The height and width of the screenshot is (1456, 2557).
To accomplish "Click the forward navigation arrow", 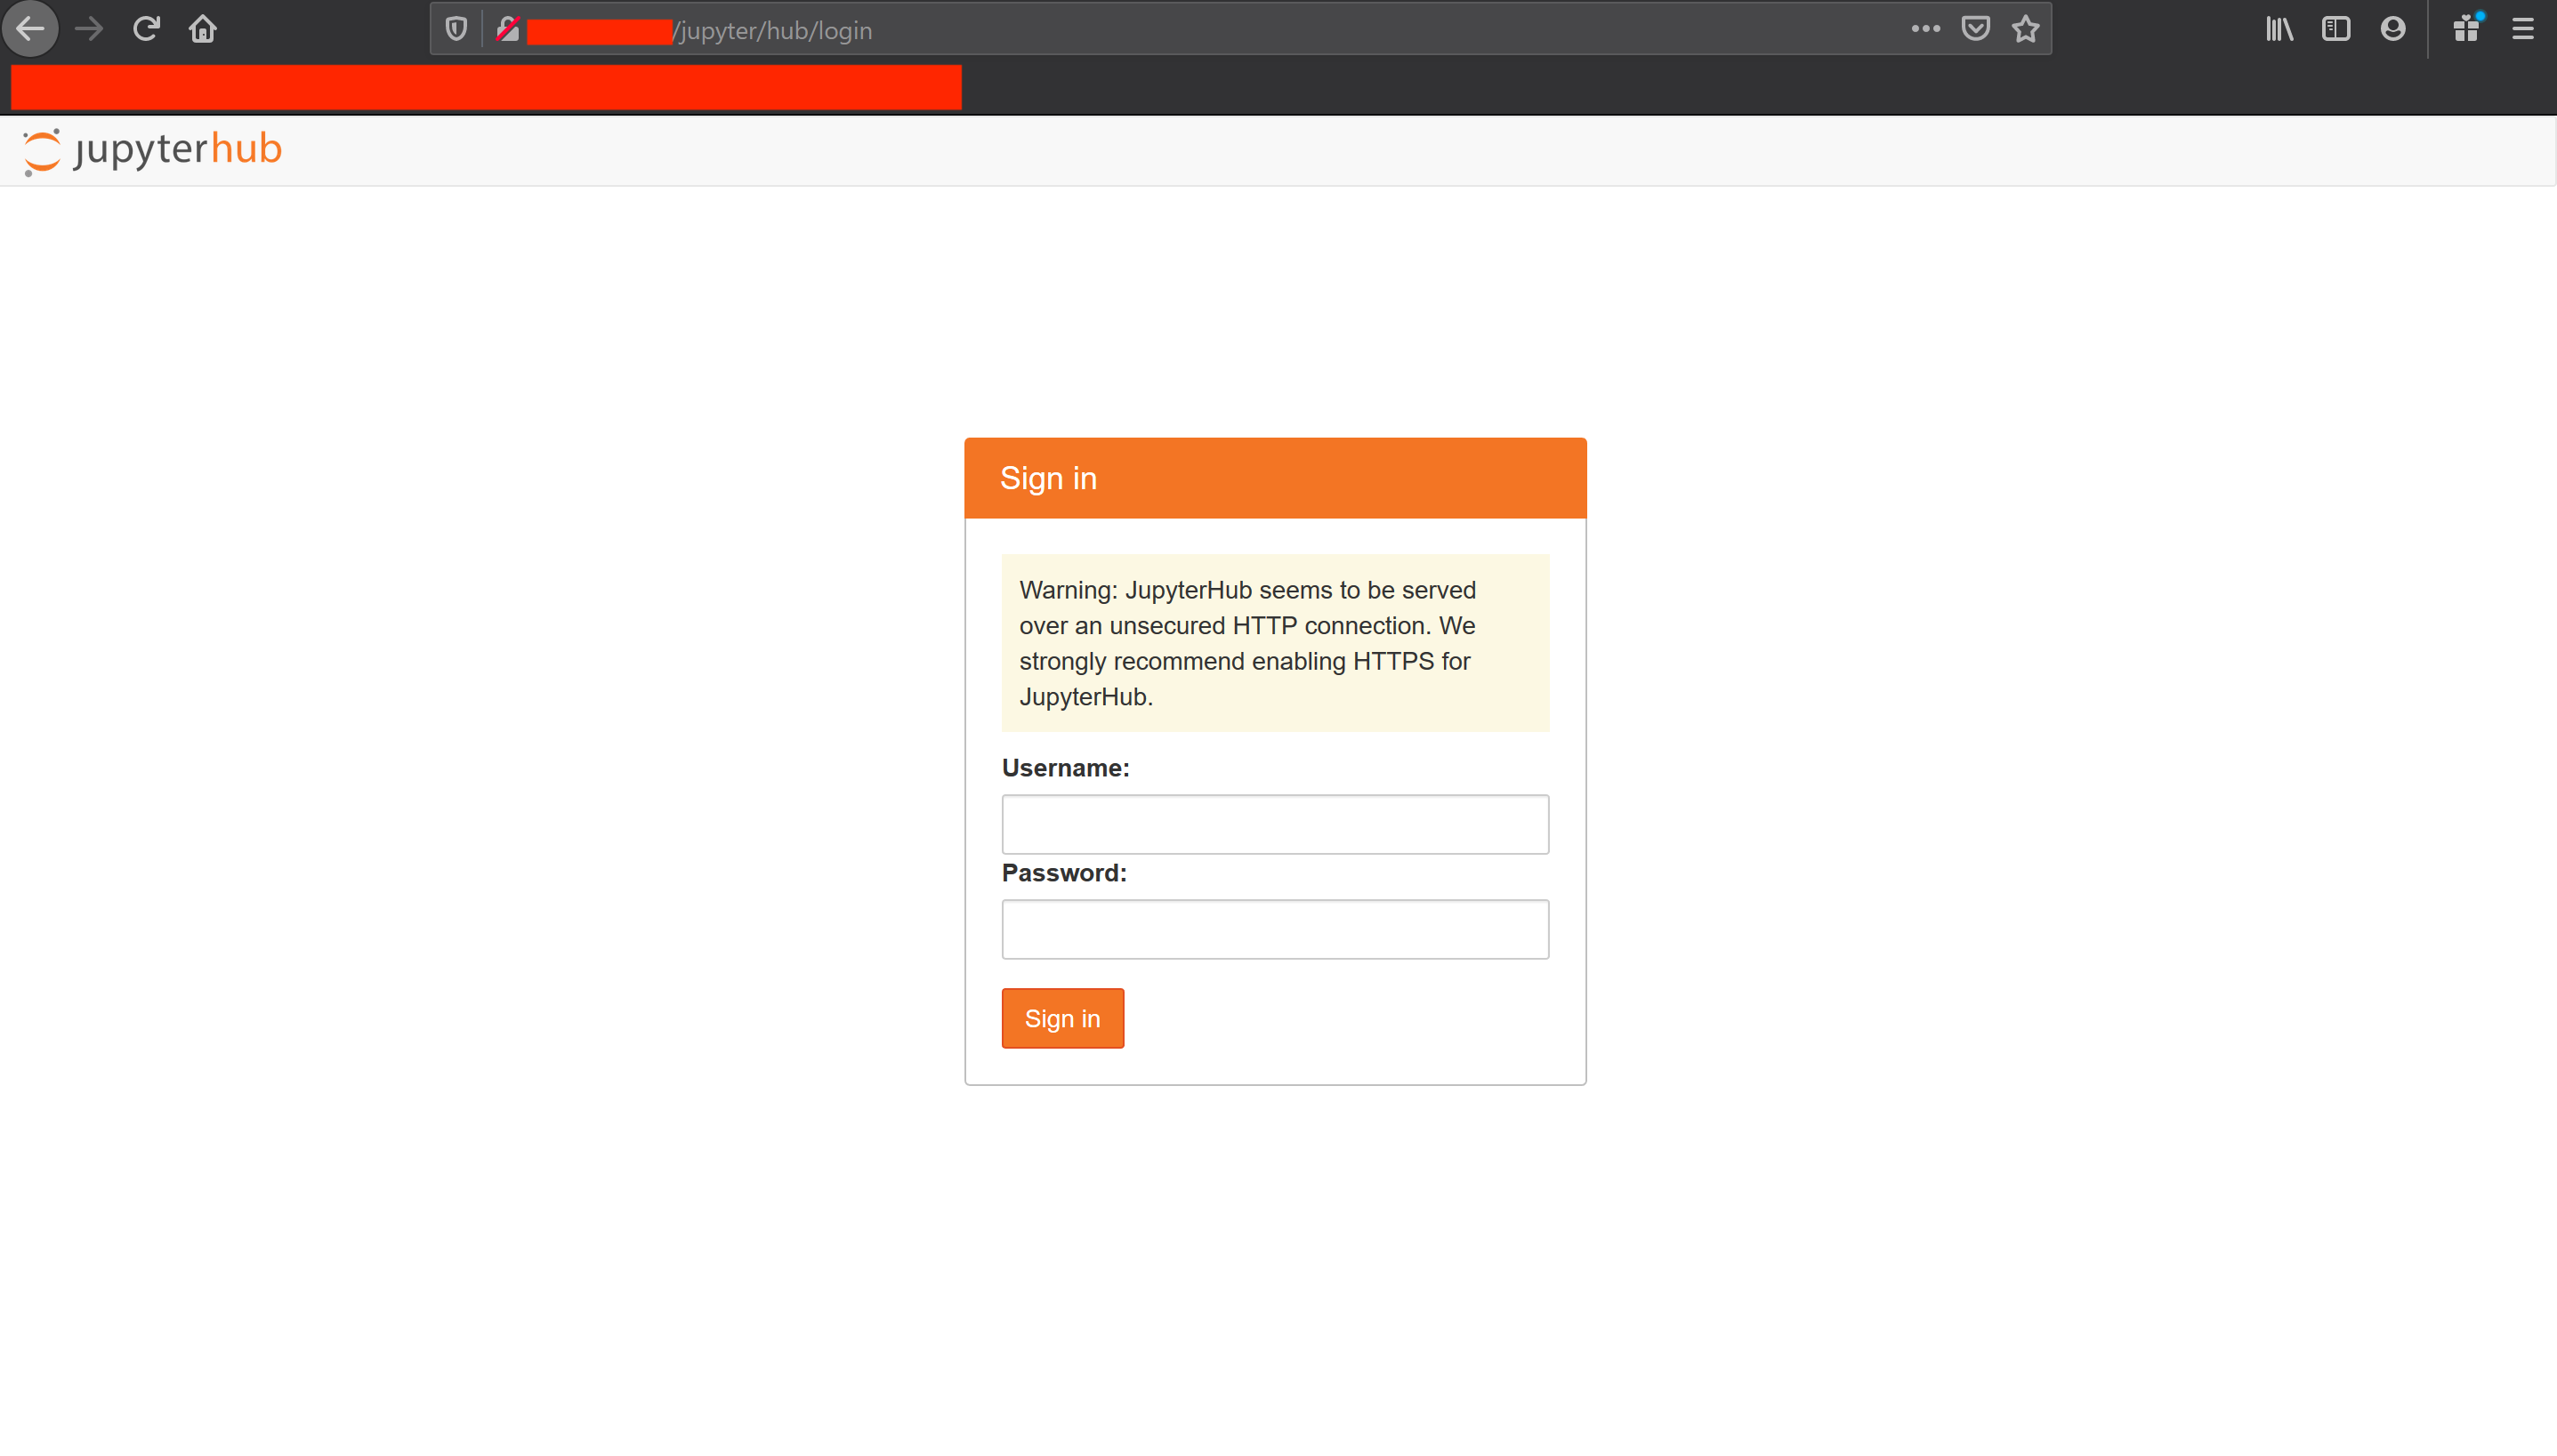I will pyautogui.click(x=89, y=29).
